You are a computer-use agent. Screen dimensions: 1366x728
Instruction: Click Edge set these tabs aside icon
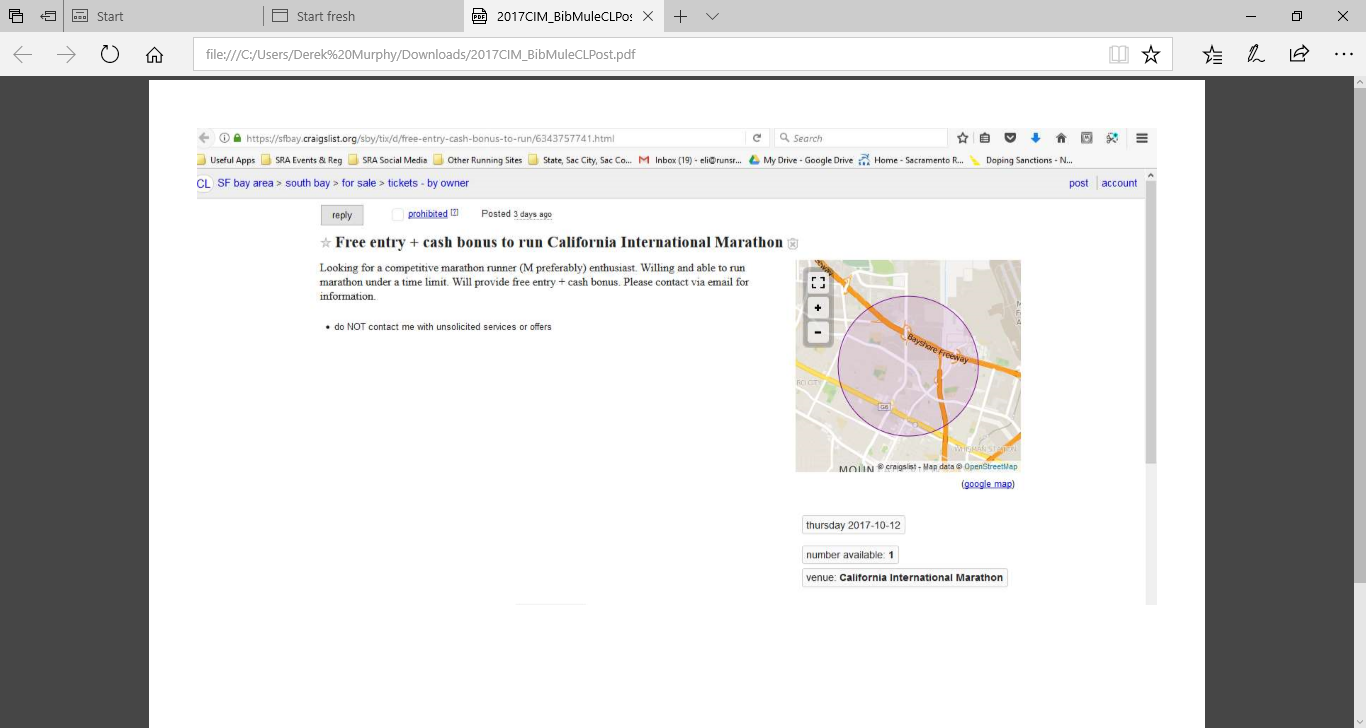[49, 16]
